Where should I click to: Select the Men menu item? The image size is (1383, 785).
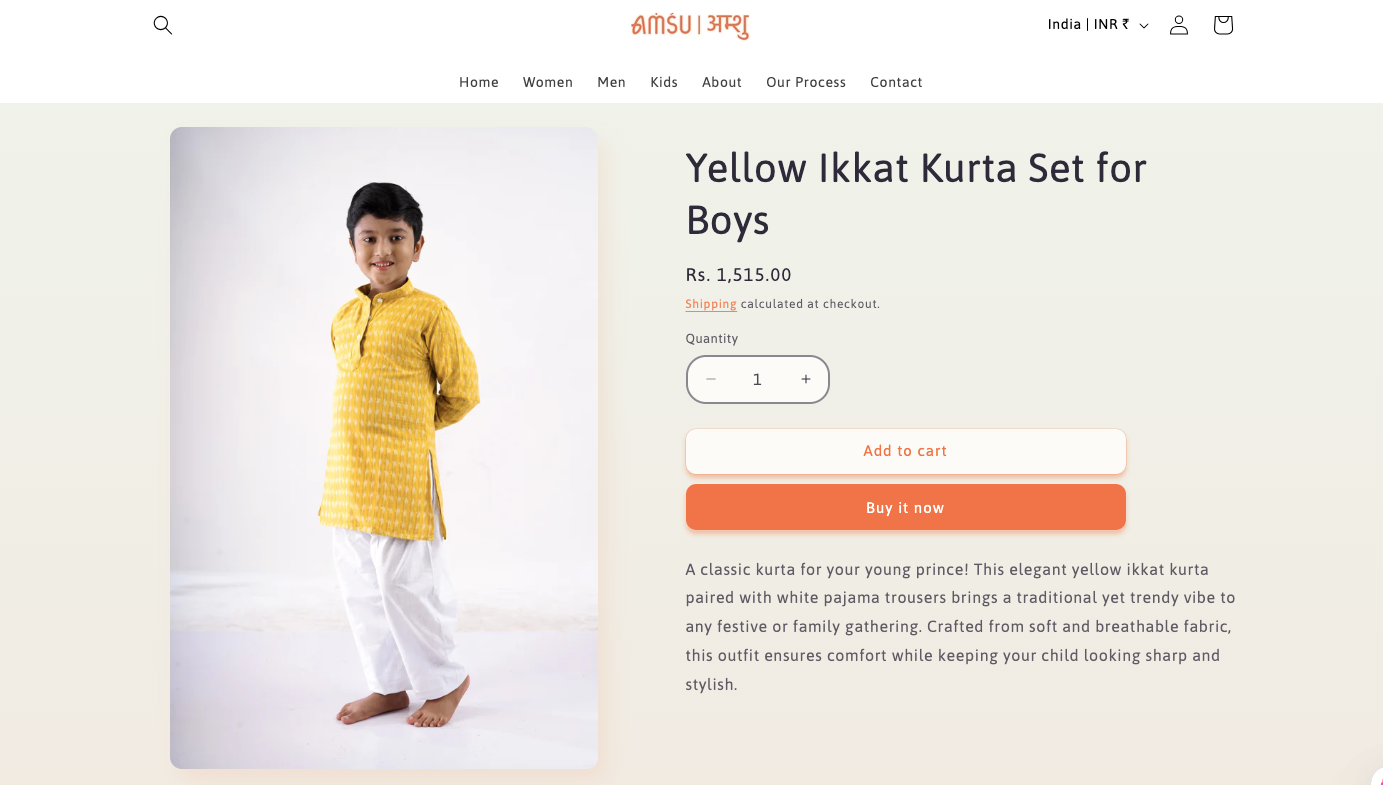coord(612,82)
